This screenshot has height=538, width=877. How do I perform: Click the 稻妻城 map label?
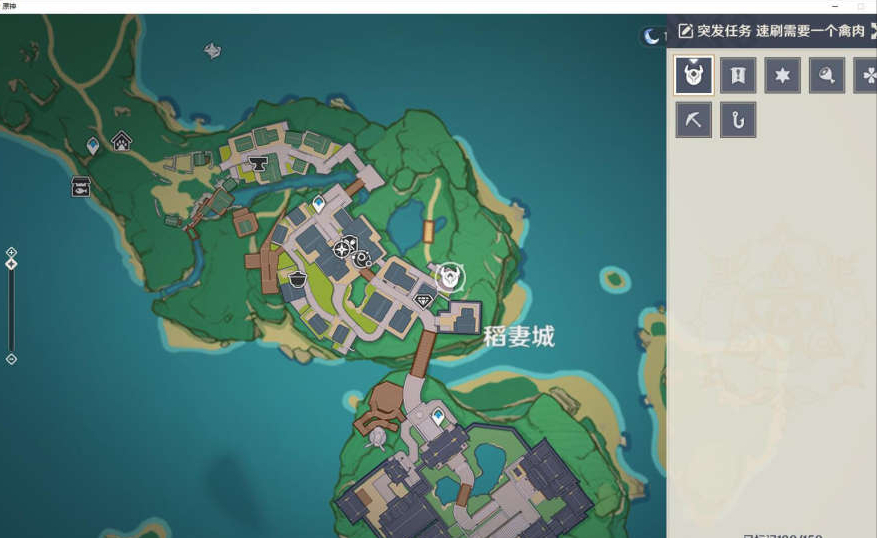point(518,337)
